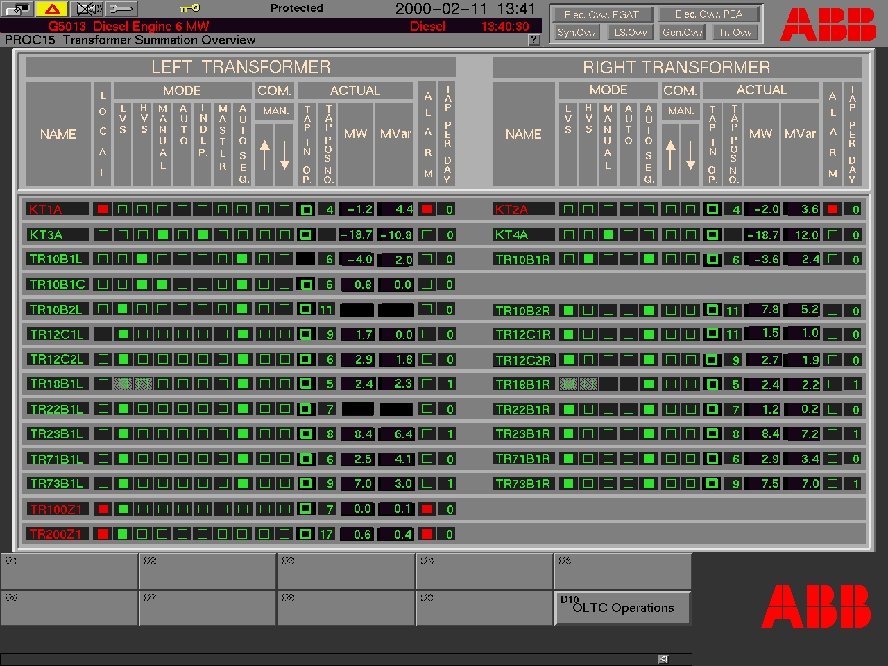Toggle the MANUAL mode indicator of KT3A
This screenshot has height=666, width=888.
pyautogui.click(x=163, y=234)
